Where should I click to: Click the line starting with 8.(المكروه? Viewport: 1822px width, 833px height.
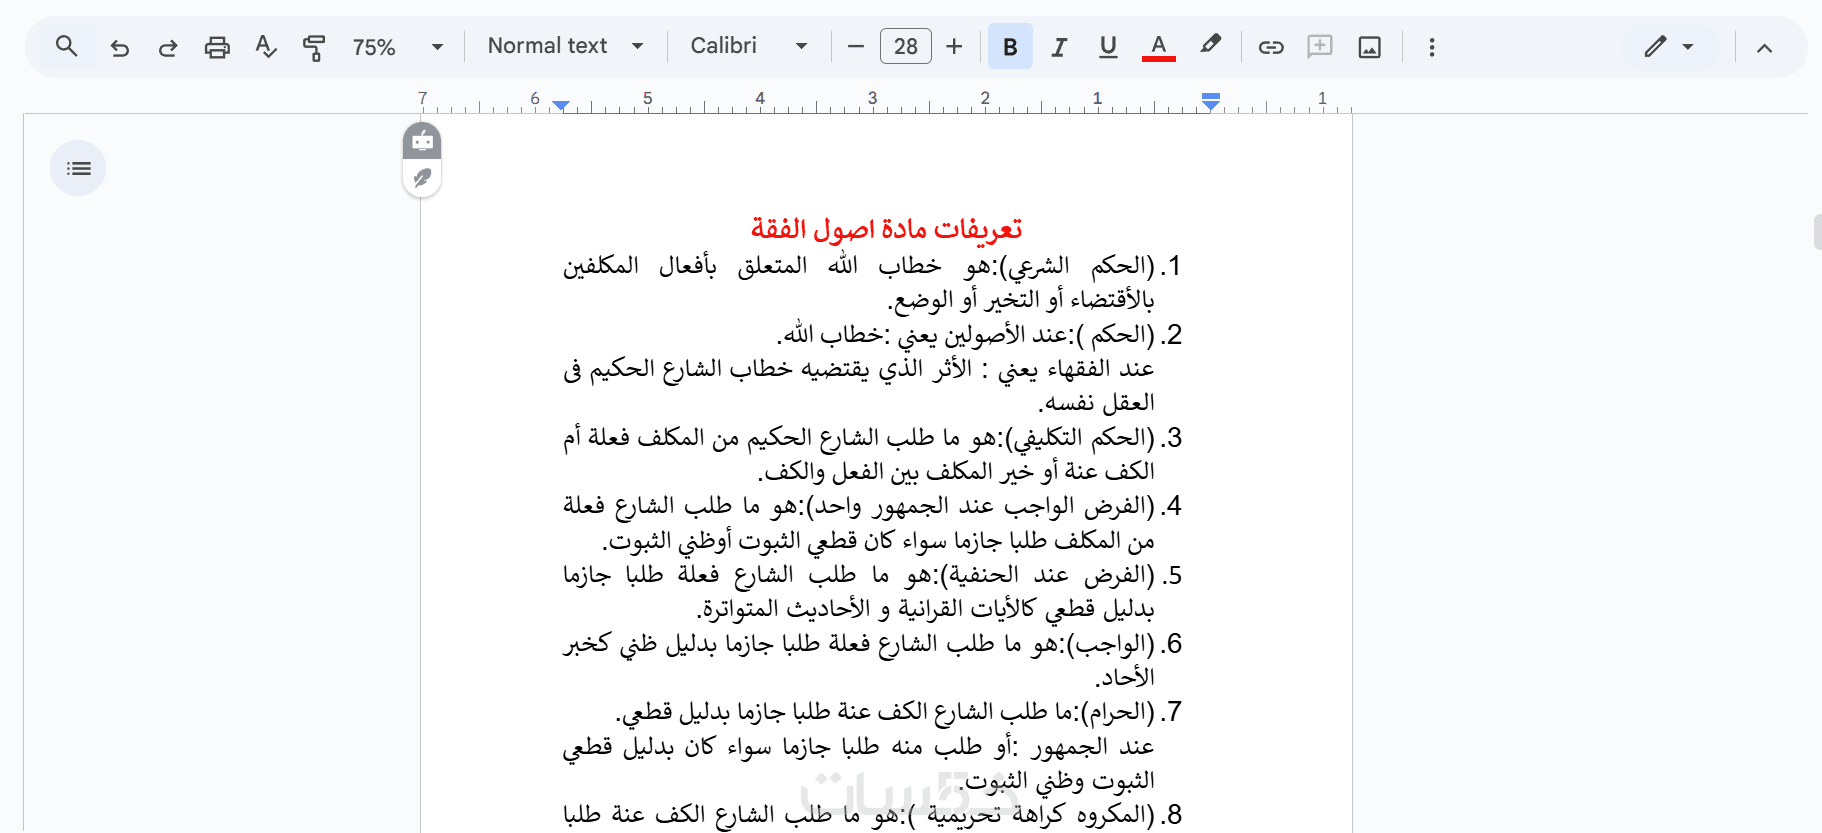(x=872, y=815)
